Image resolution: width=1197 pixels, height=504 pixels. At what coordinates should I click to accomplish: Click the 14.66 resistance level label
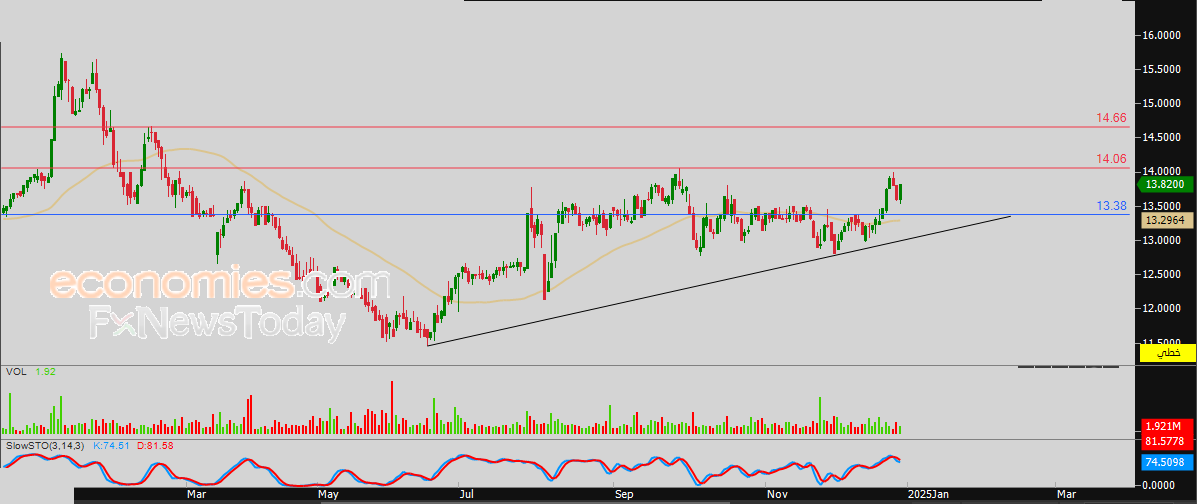click(x=1112, y=118)
